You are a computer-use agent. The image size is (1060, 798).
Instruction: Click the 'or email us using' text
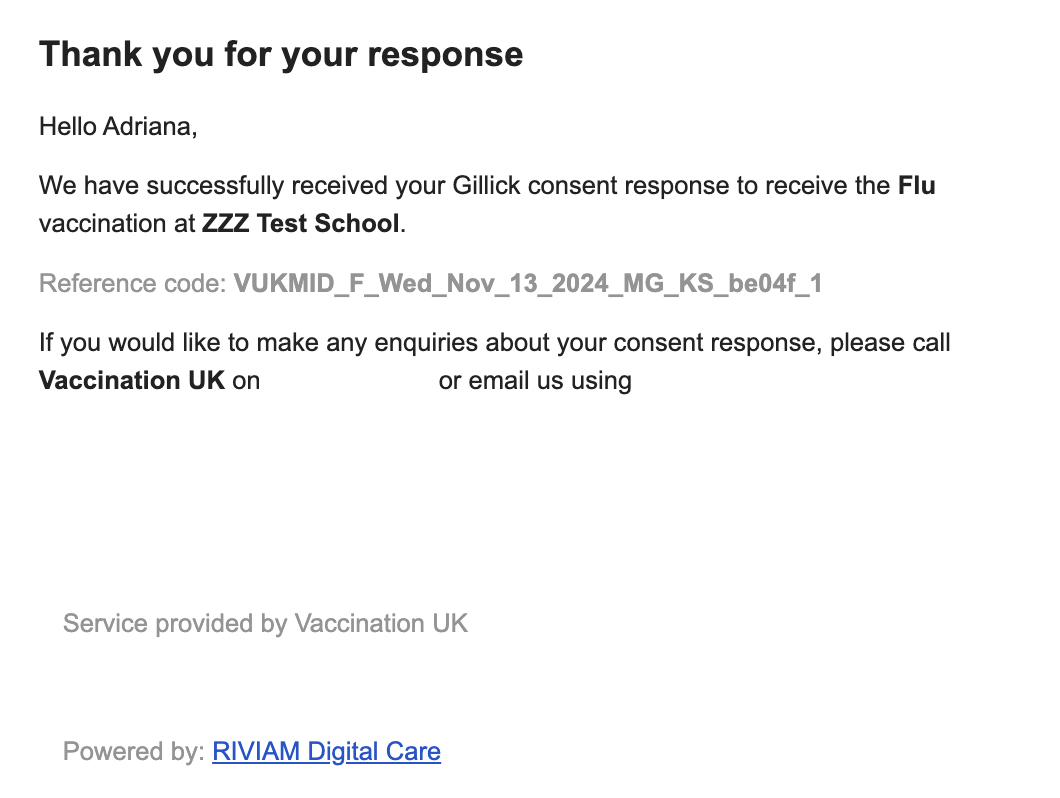[x=535, y=380]
